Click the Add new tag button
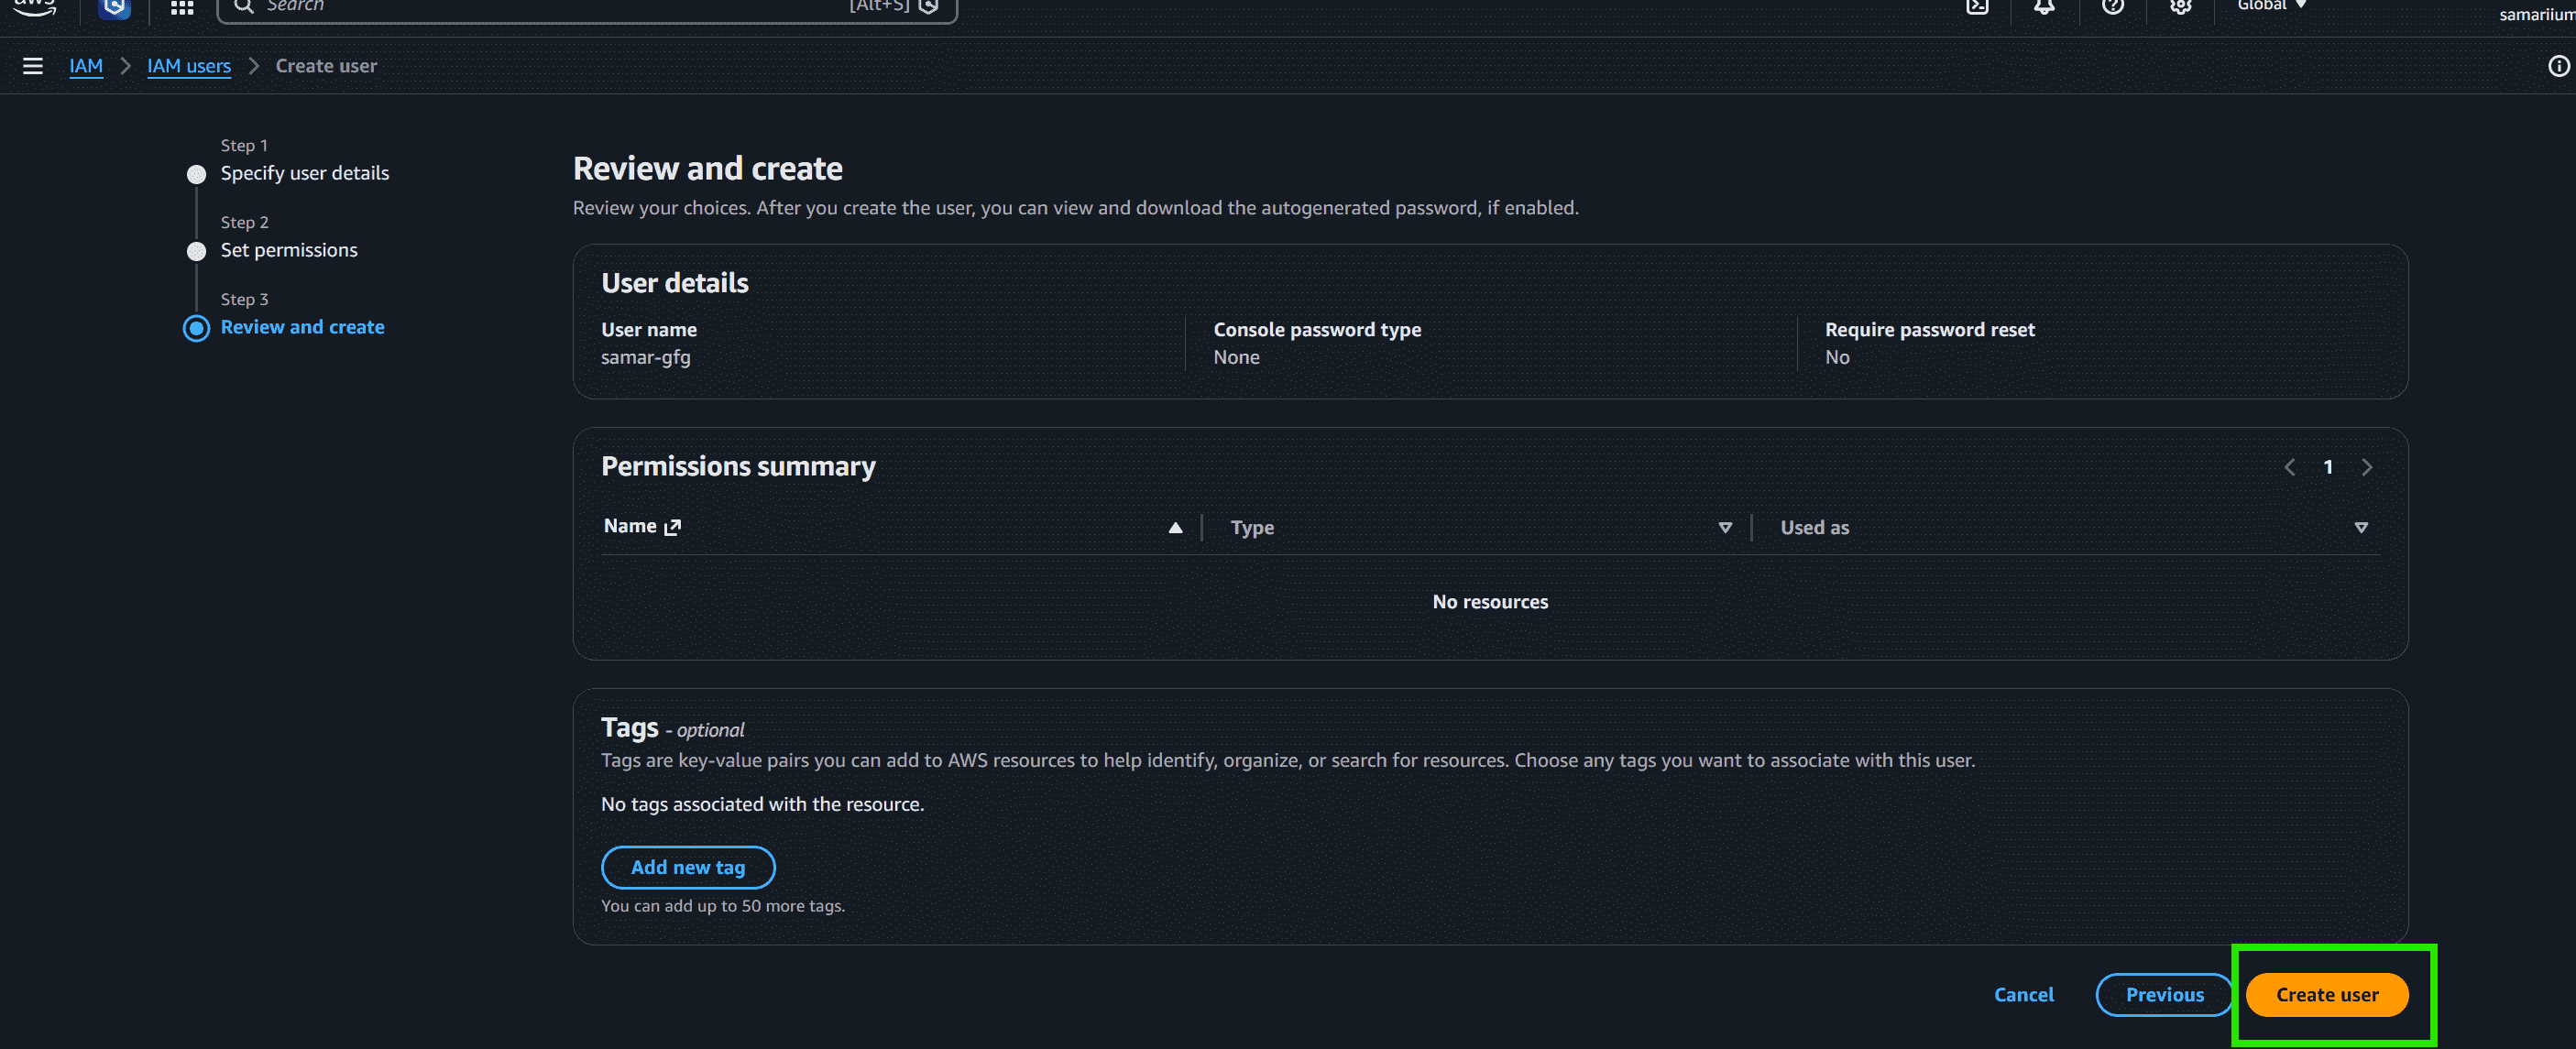Image resolution: width=2576 pixels, height=1049 pixels. pos(688,867)
